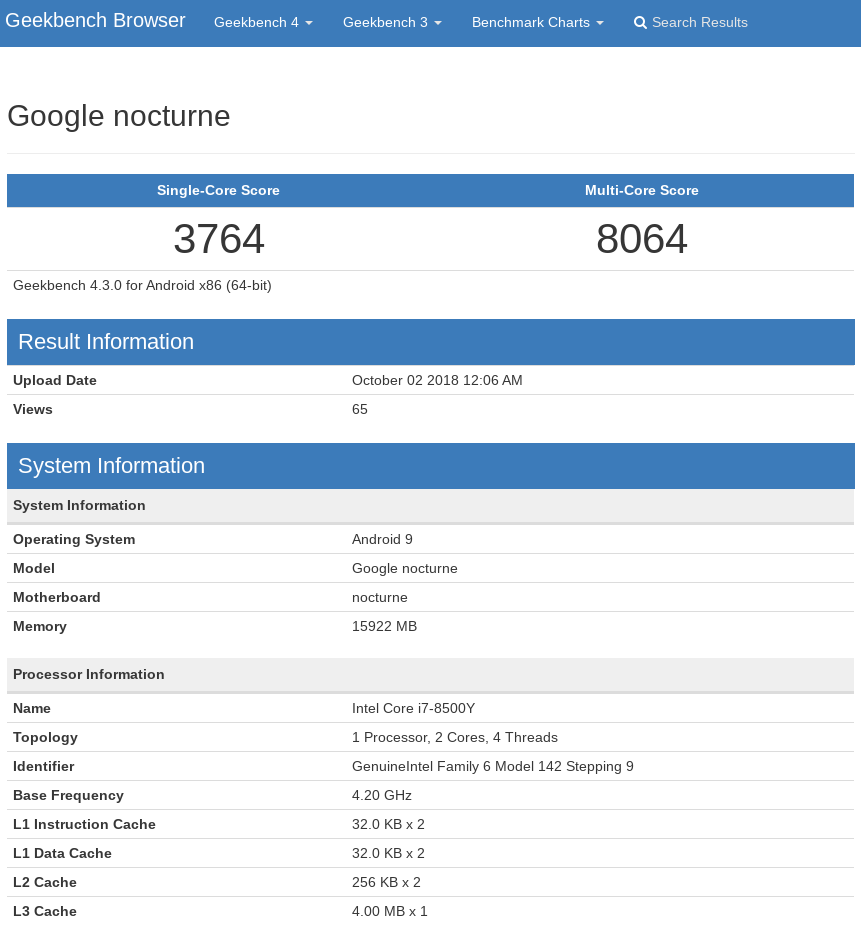Select the Model row label
Image resolution: width=861 pixels, height=934 pixels.
pyautogui.click(x=34, y=568)
